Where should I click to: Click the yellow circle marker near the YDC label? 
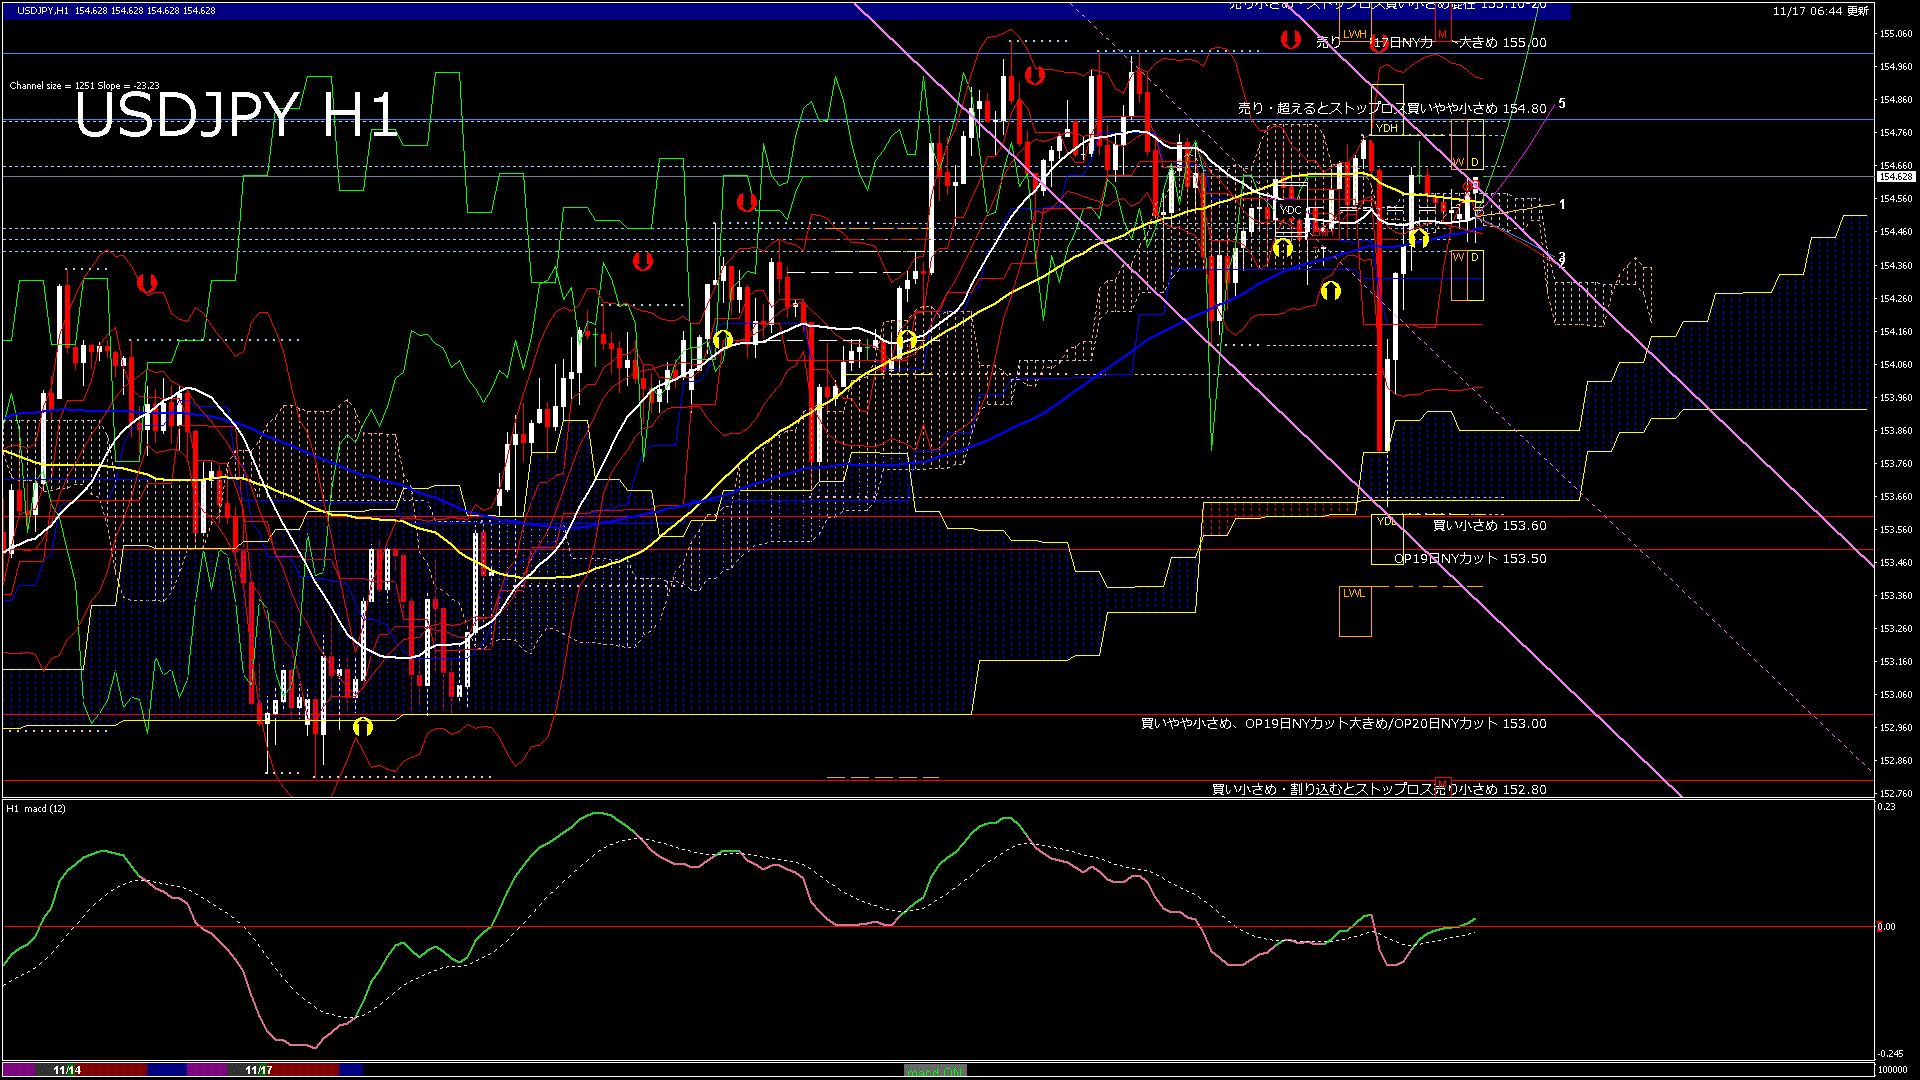coord(1285,246)
